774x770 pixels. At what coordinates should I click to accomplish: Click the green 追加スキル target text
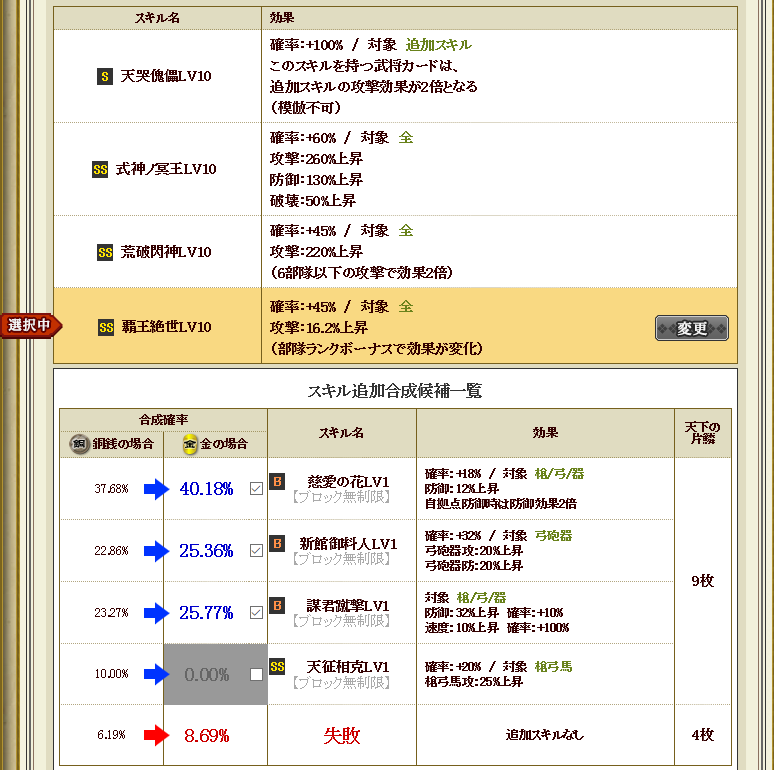click(438, 45)
